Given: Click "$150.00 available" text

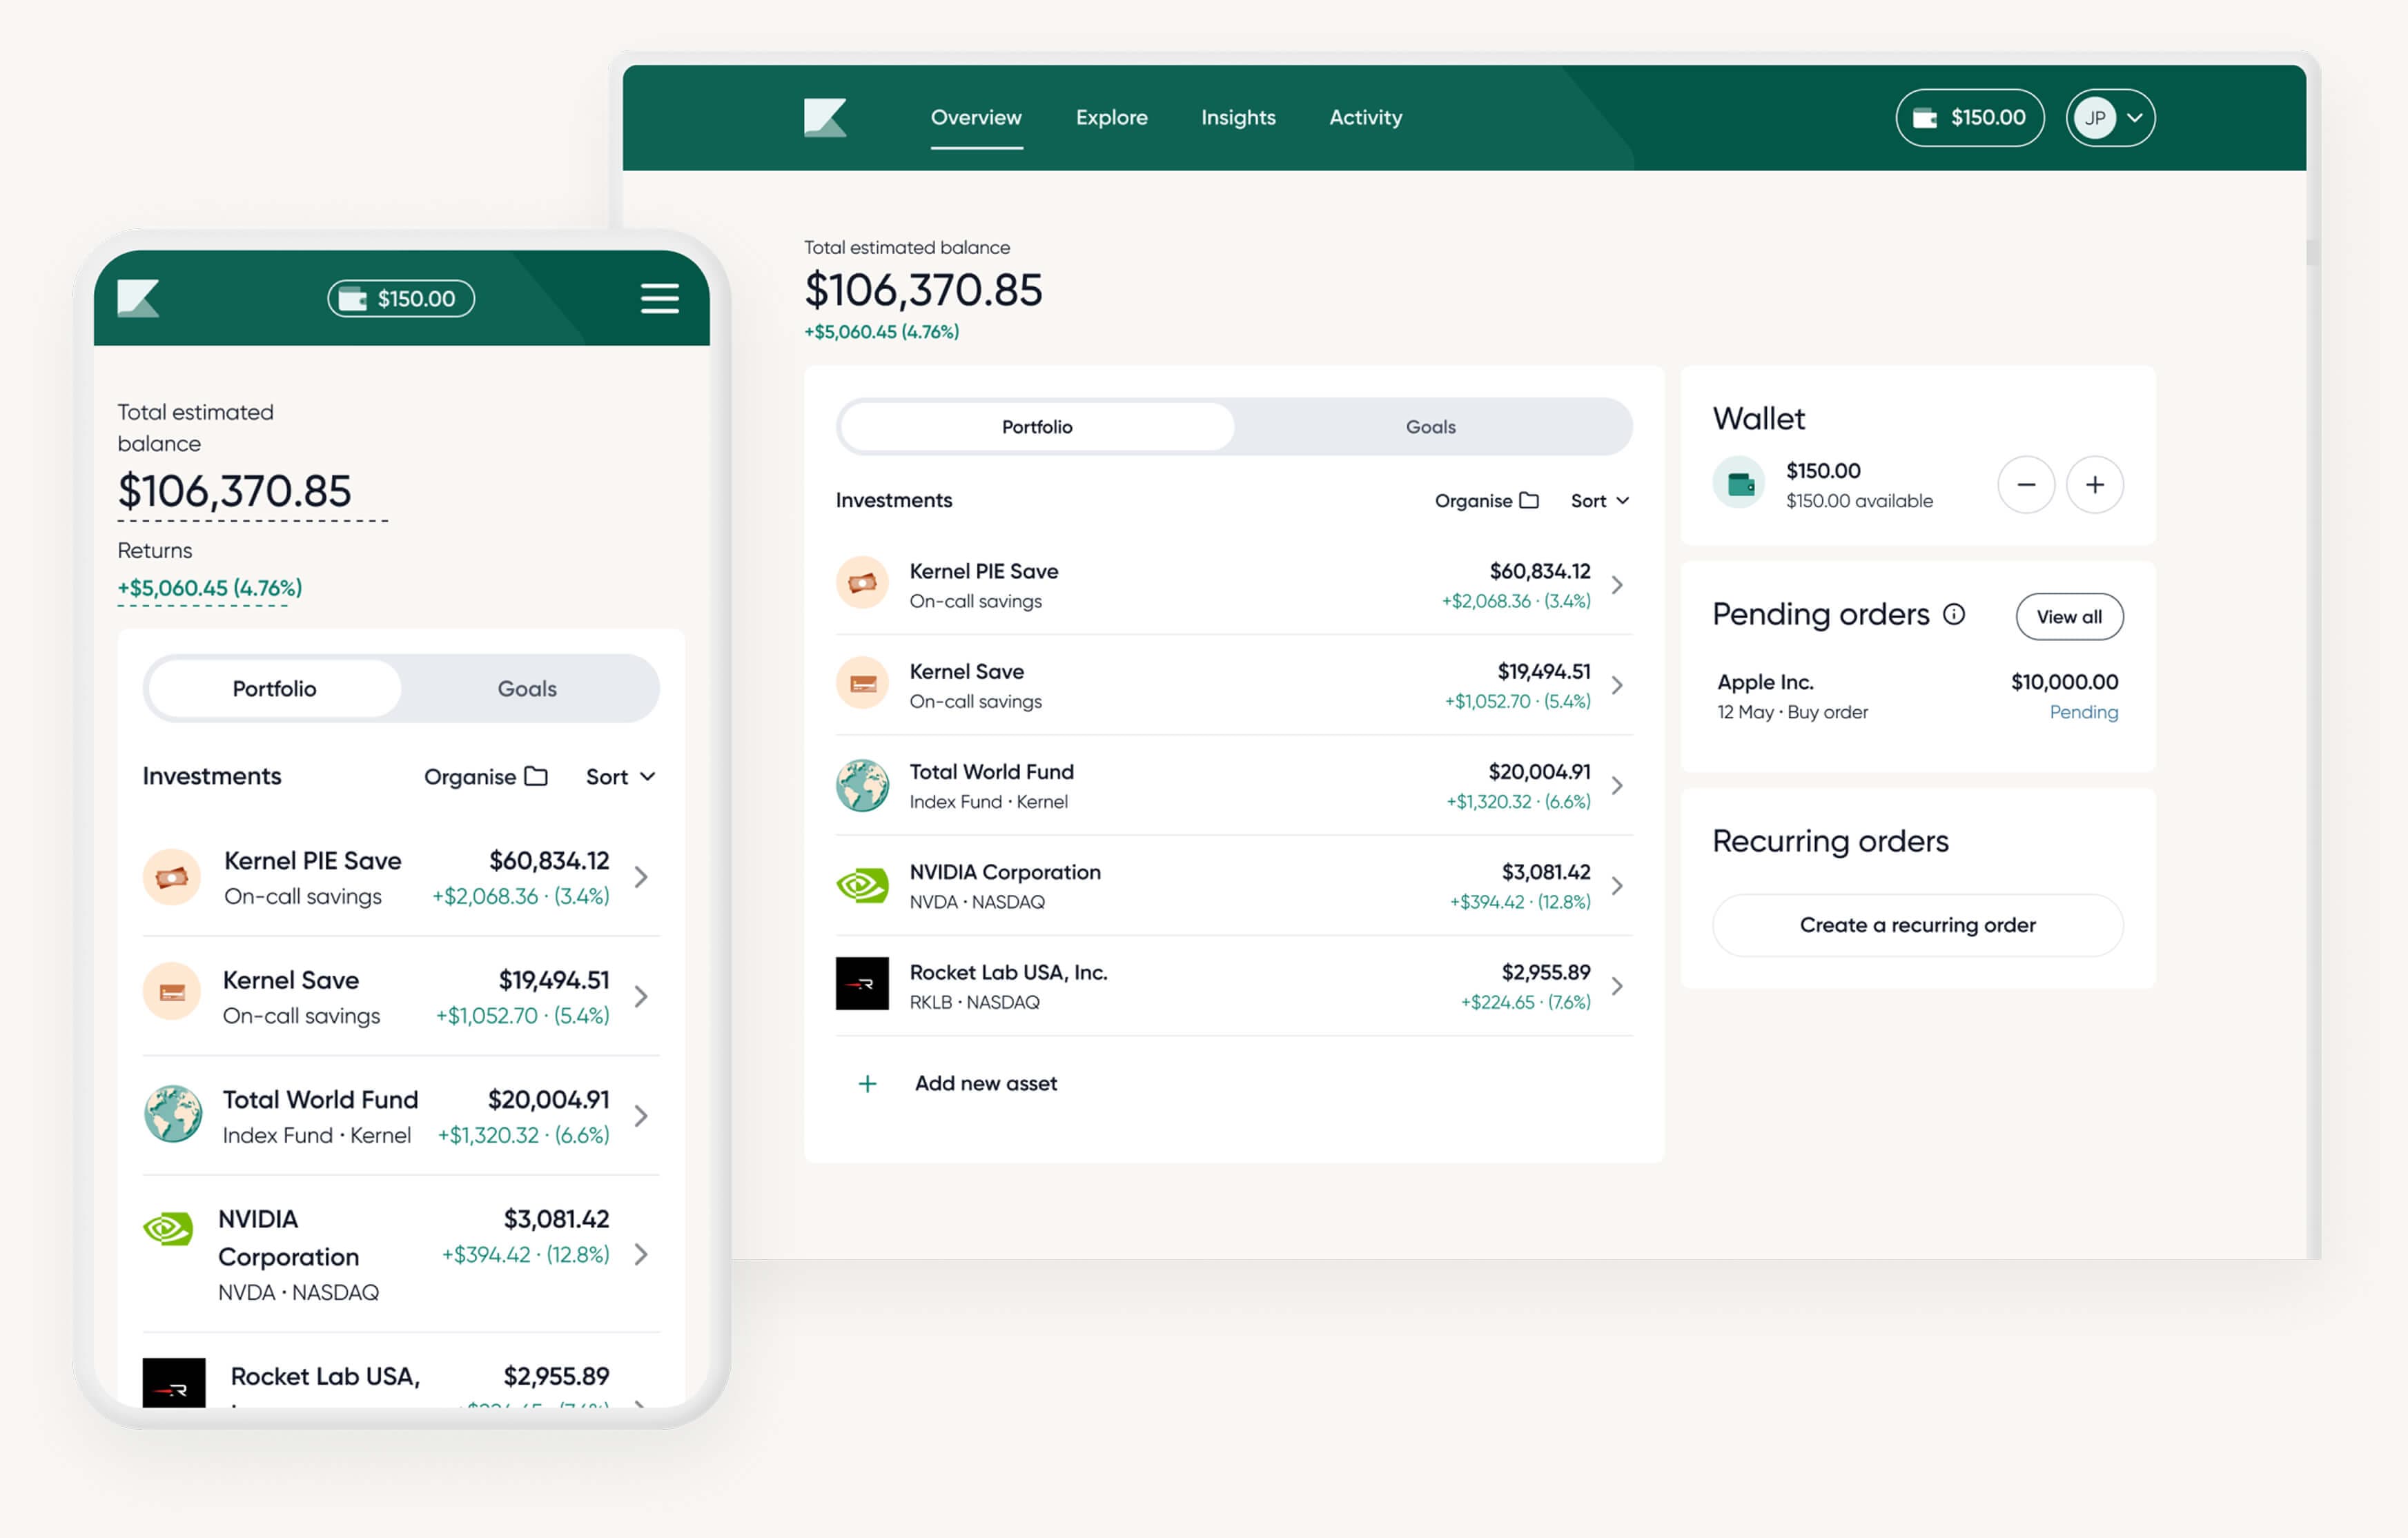Looking at the screenshot, I should (1859, 501).
